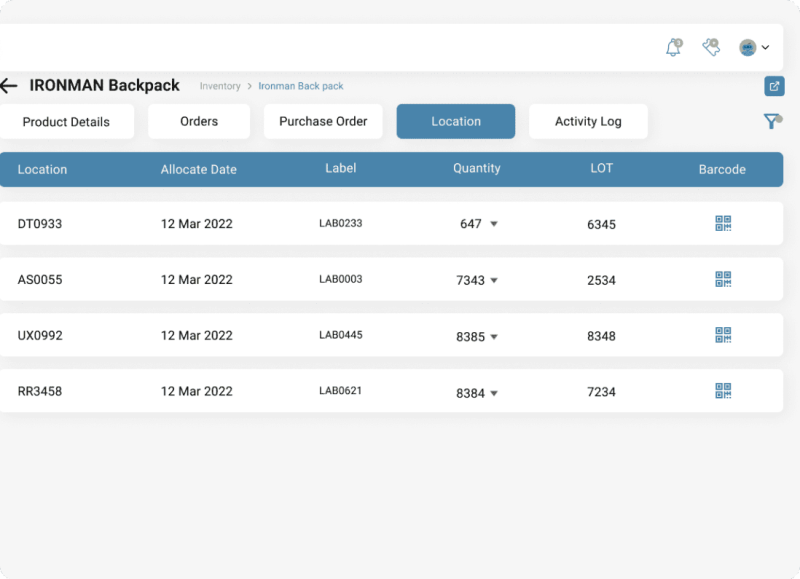Select the UX0992 location row
The height and width of the screenshot is (579, 800).
point(40,336)
